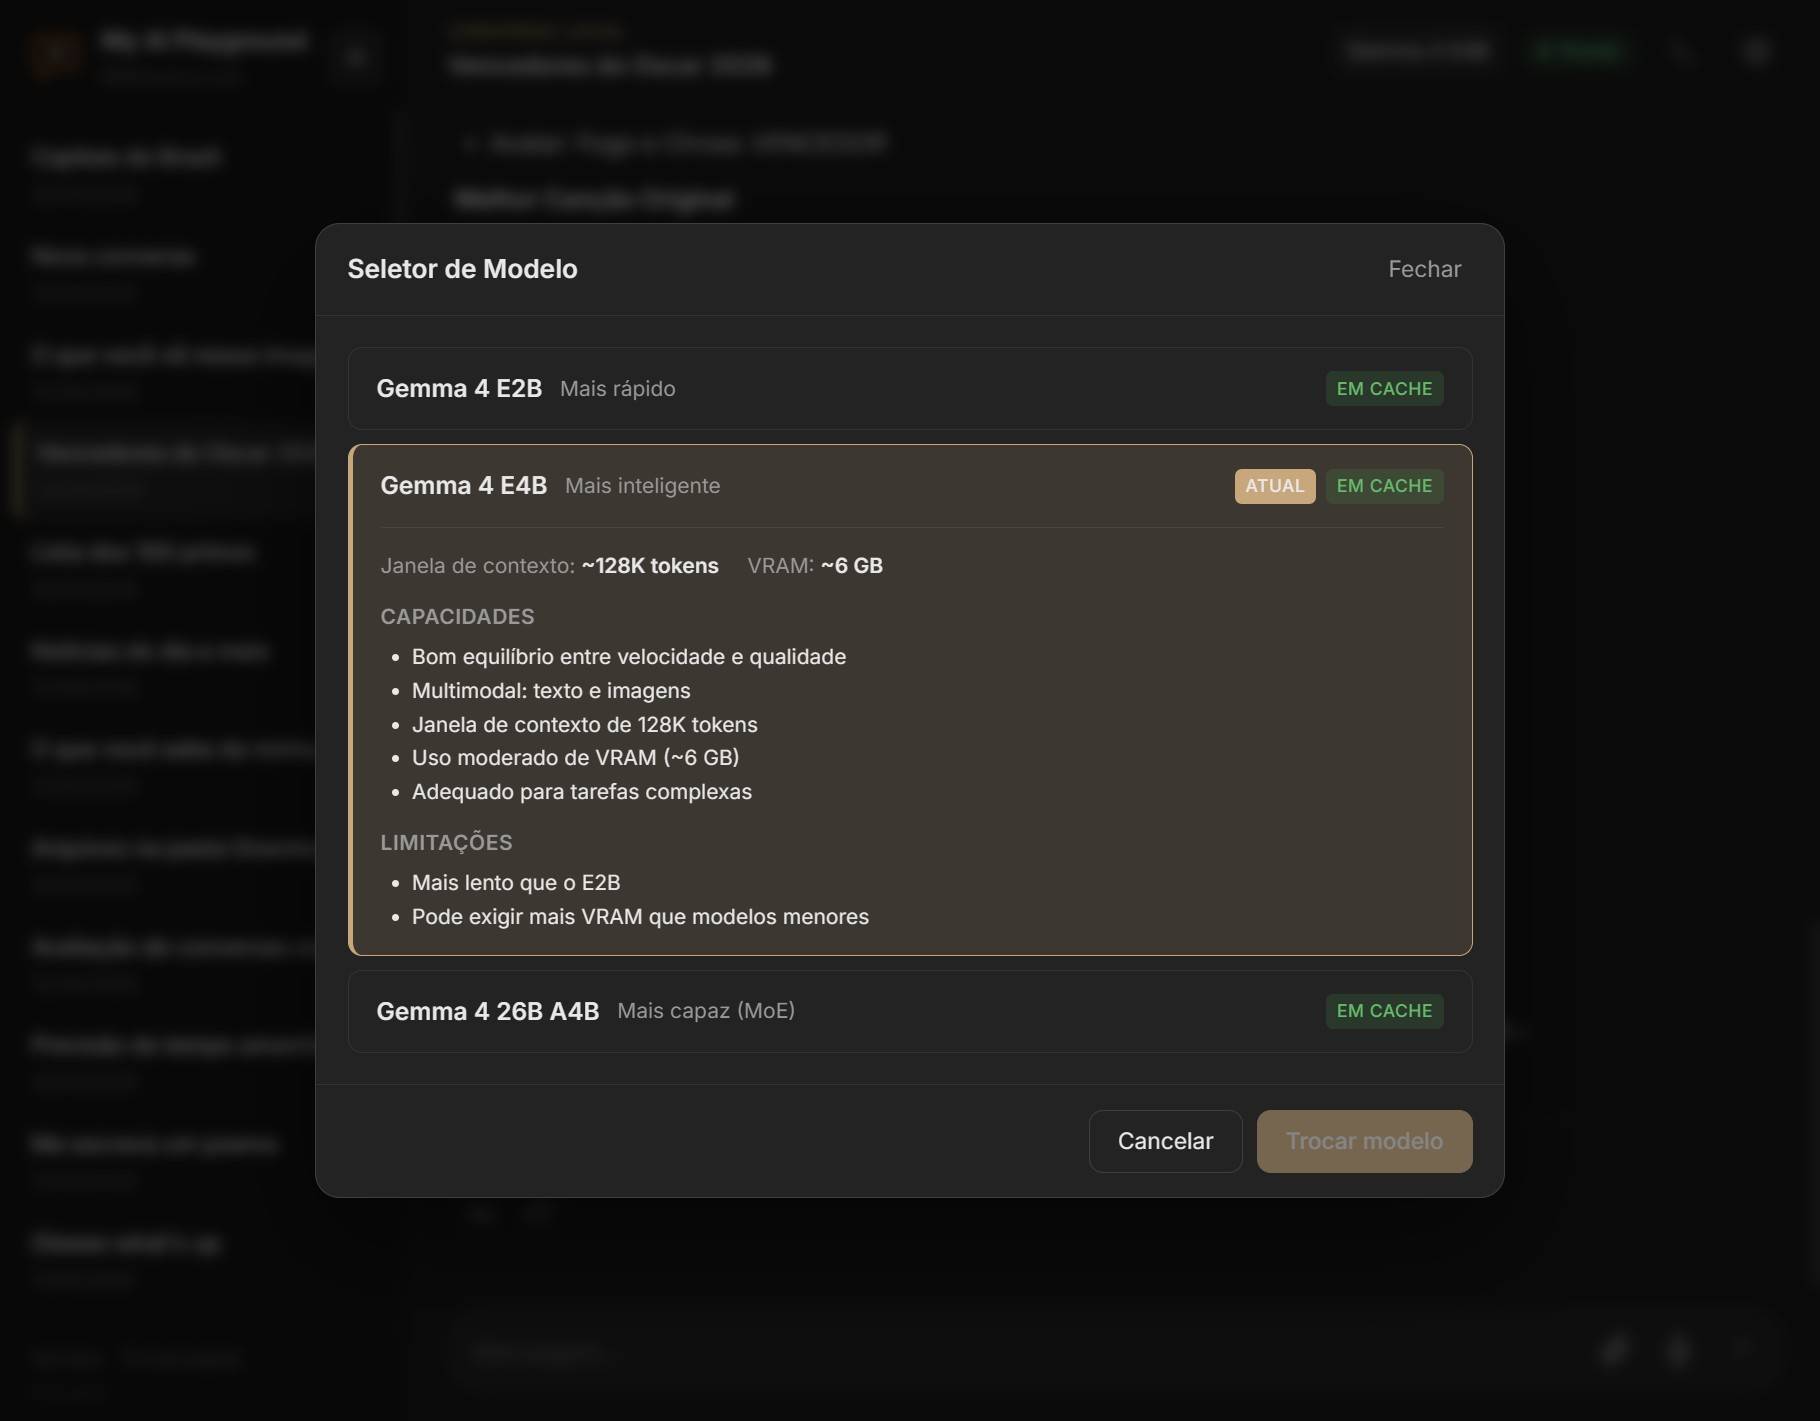Expand the Gemma 4 26B A4B model card
This screenshot has width=1820, height=1421.
pyautogui.click(x=910, y=1011)
